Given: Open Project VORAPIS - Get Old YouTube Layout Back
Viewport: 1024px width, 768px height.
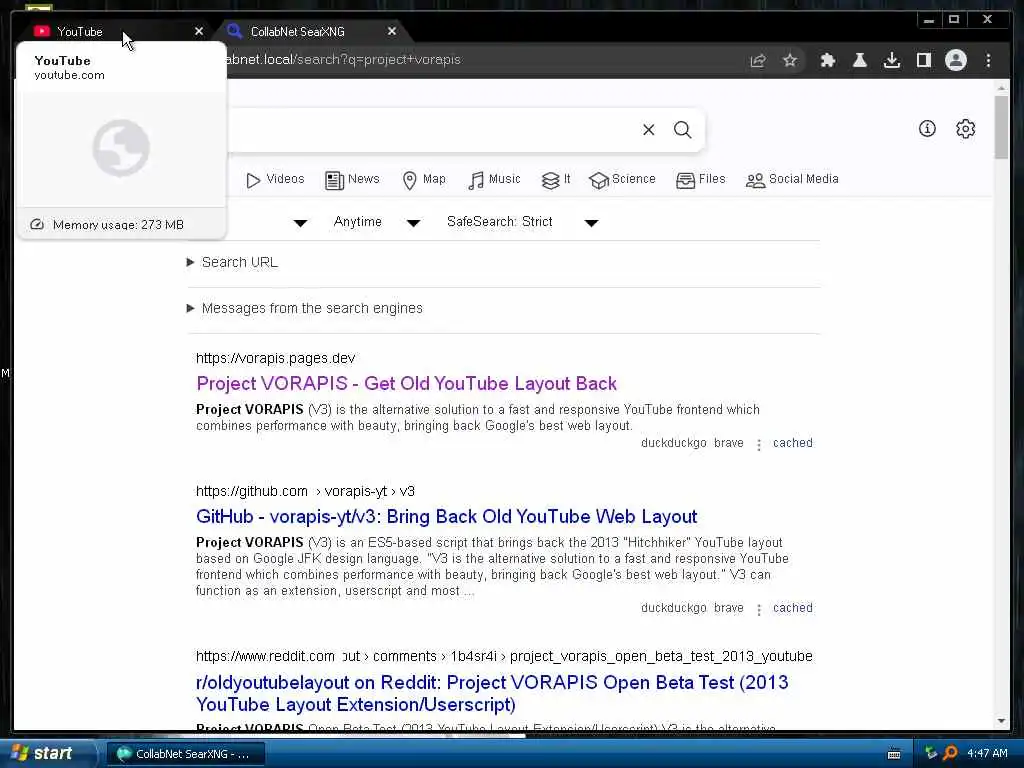Looking at the screenshot, I should (406, 383).
